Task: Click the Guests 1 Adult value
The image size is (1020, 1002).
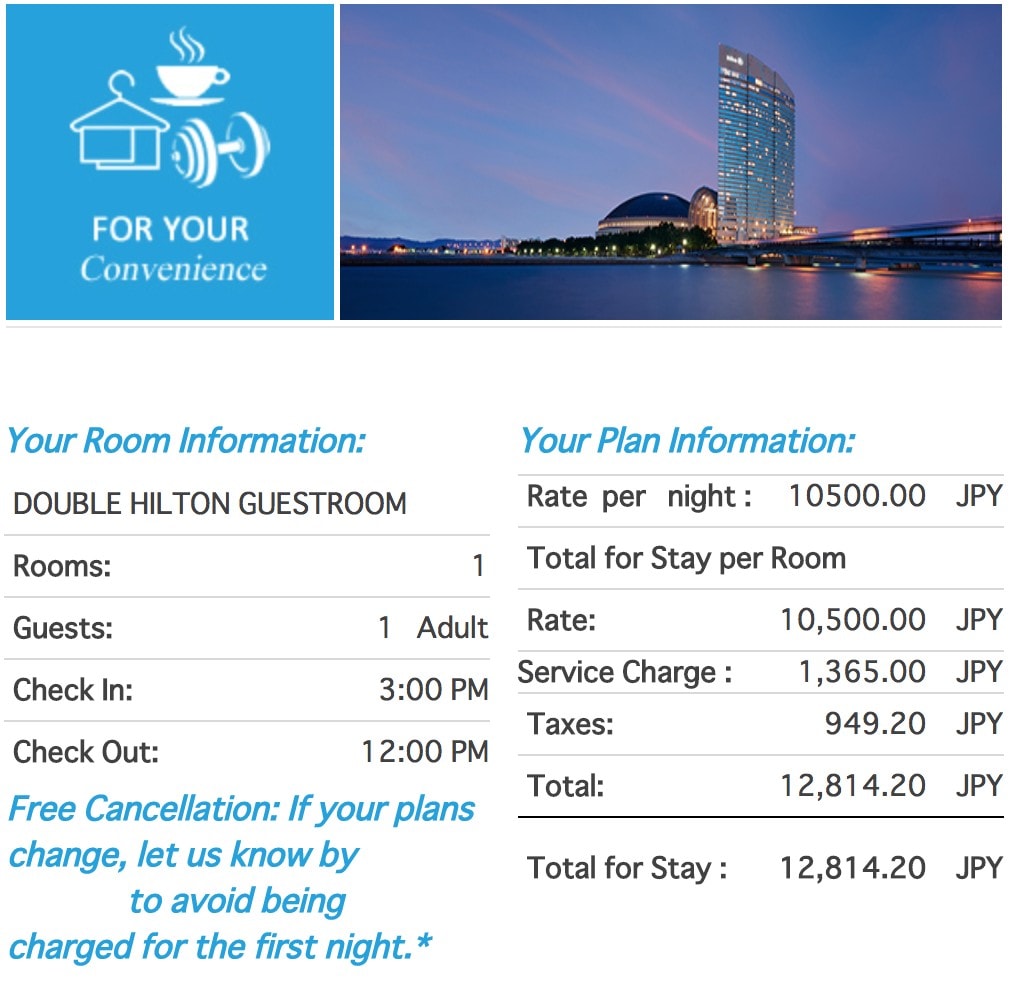Action: point(433,628)
